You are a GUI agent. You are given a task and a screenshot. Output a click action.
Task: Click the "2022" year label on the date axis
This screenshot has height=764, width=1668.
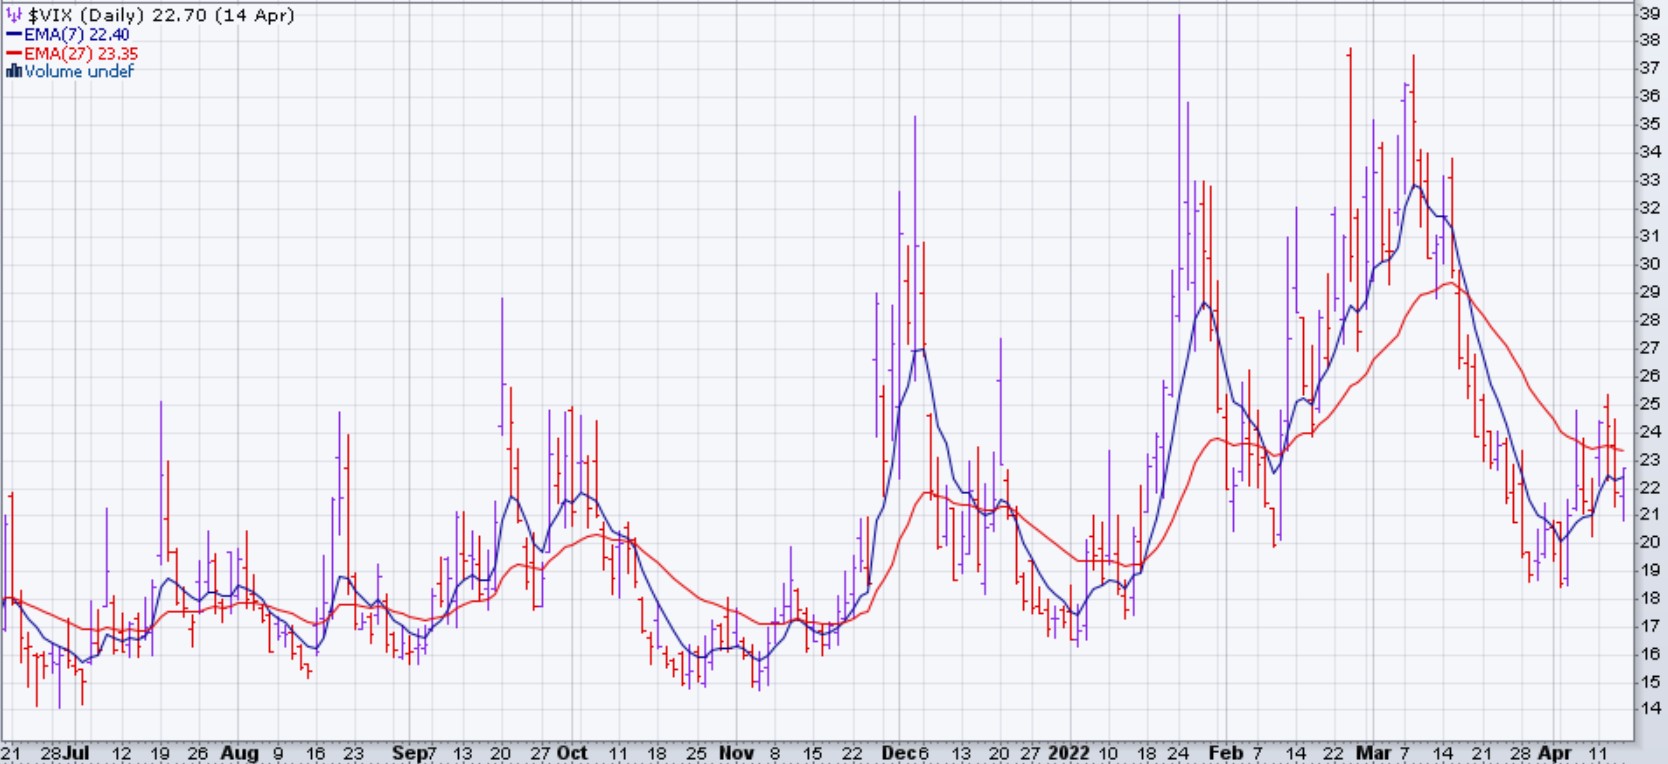coord(1068,752)
